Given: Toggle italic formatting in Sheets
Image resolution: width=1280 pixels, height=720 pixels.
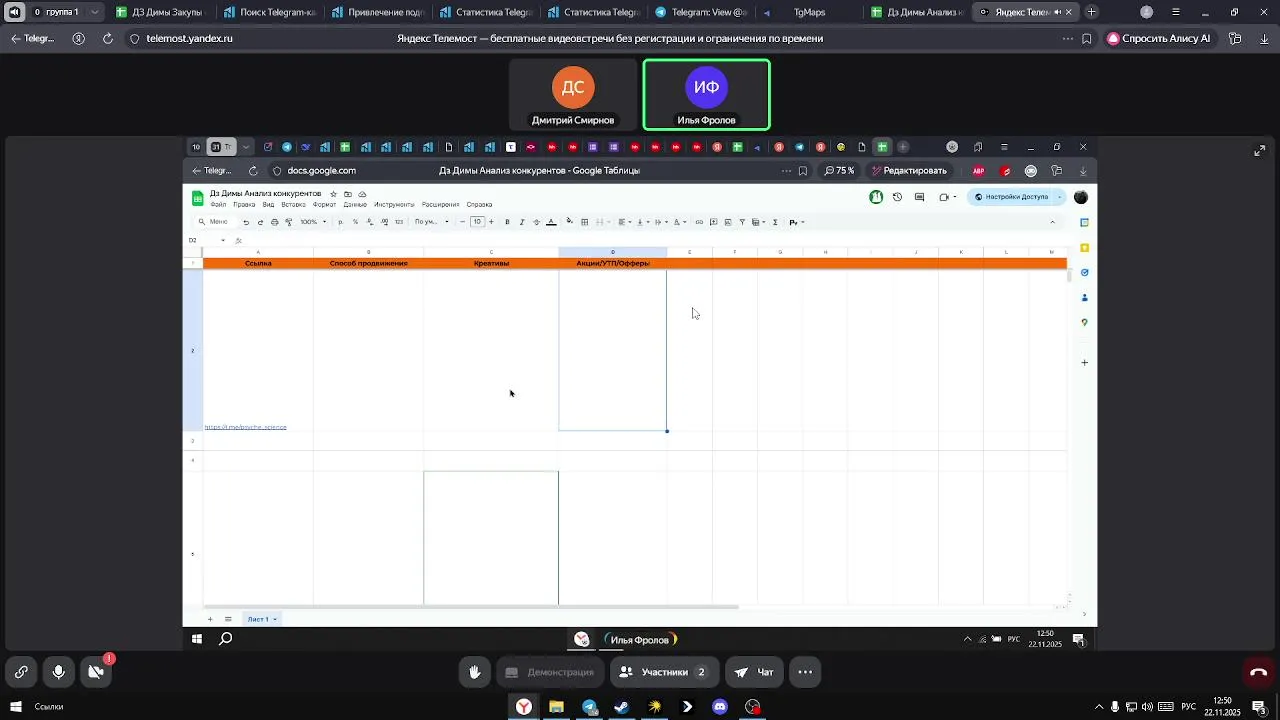Looking at the screenshot, I should point(521,222).
